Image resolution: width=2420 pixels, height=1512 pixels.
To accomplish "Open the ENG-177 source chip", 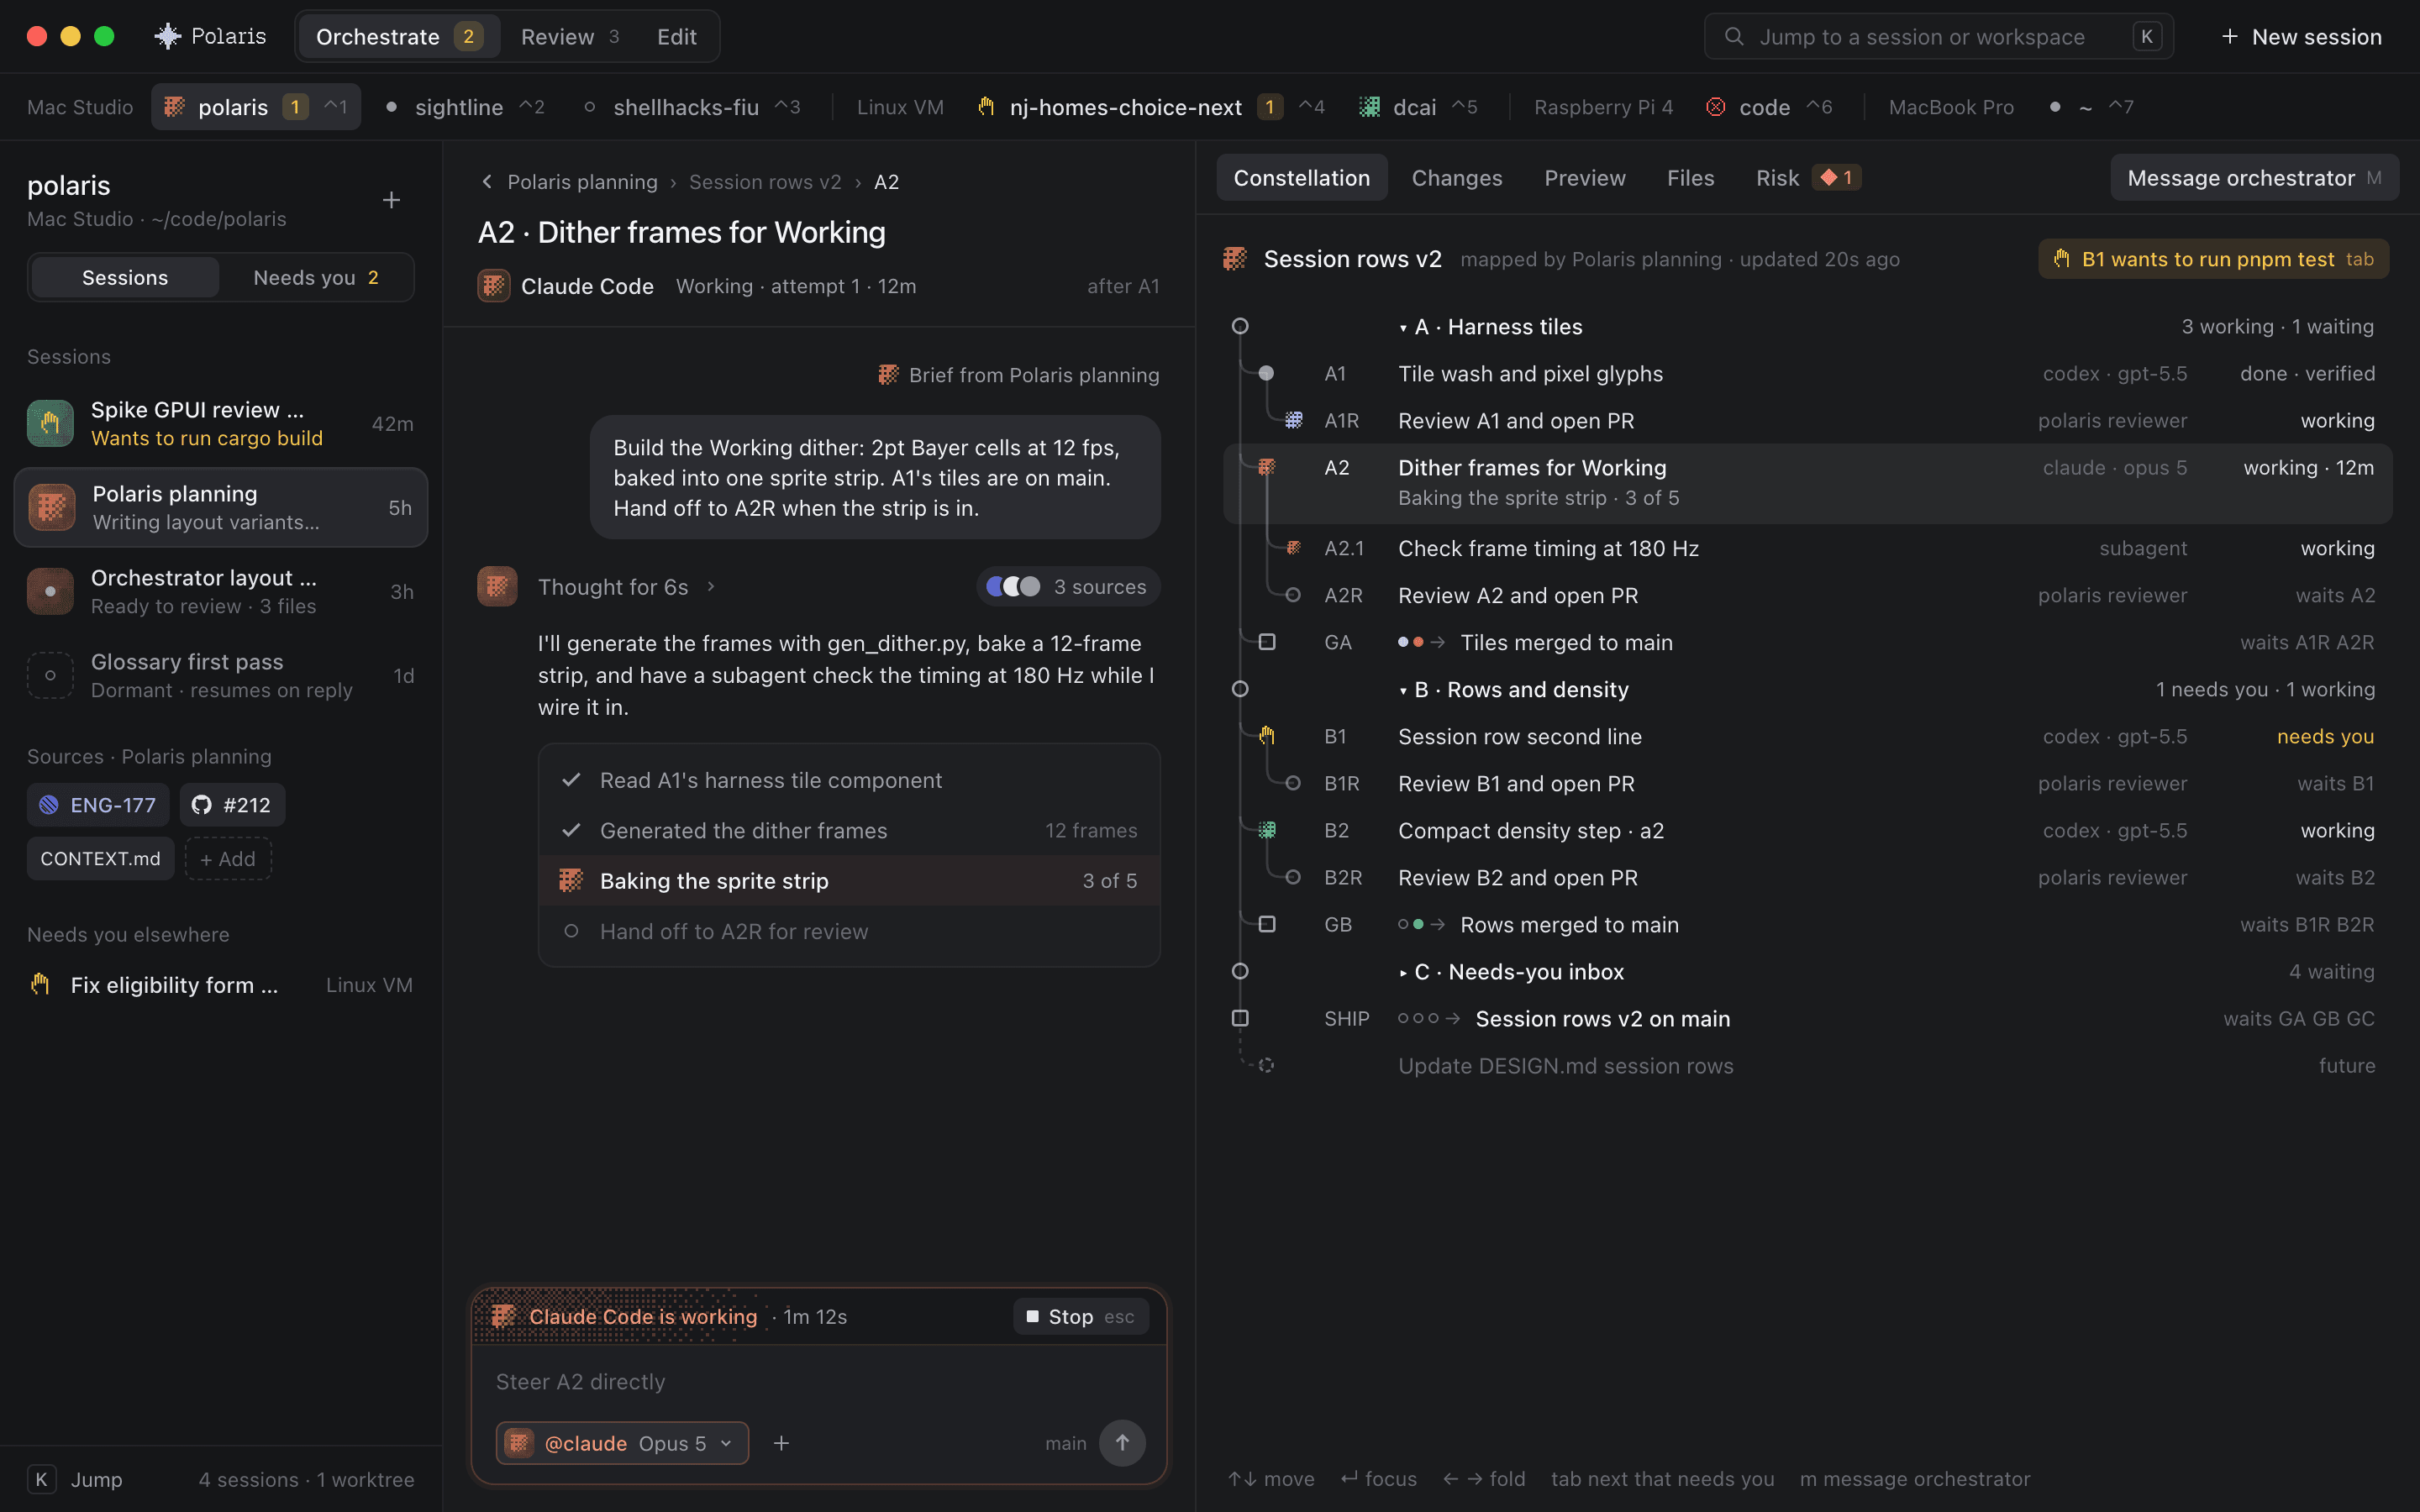I will pyautogui.click(x=98, y=805).
